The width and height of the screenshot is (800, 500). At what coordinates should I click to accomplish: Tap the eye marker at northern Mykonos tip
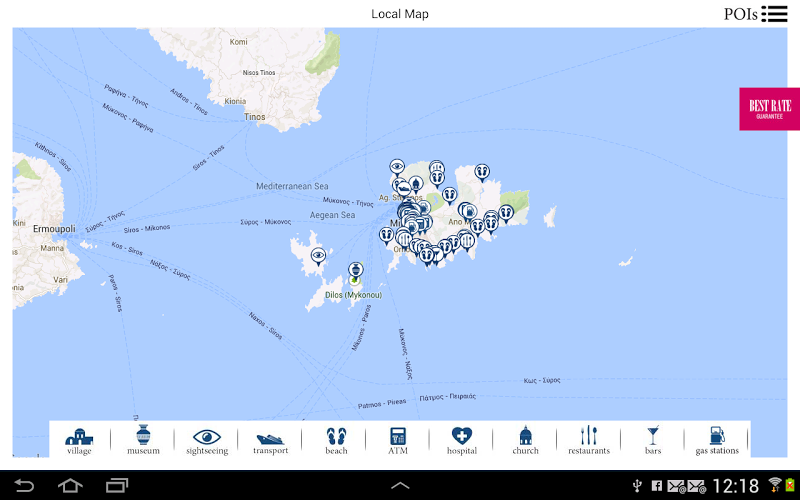click(x=397, y=167)
